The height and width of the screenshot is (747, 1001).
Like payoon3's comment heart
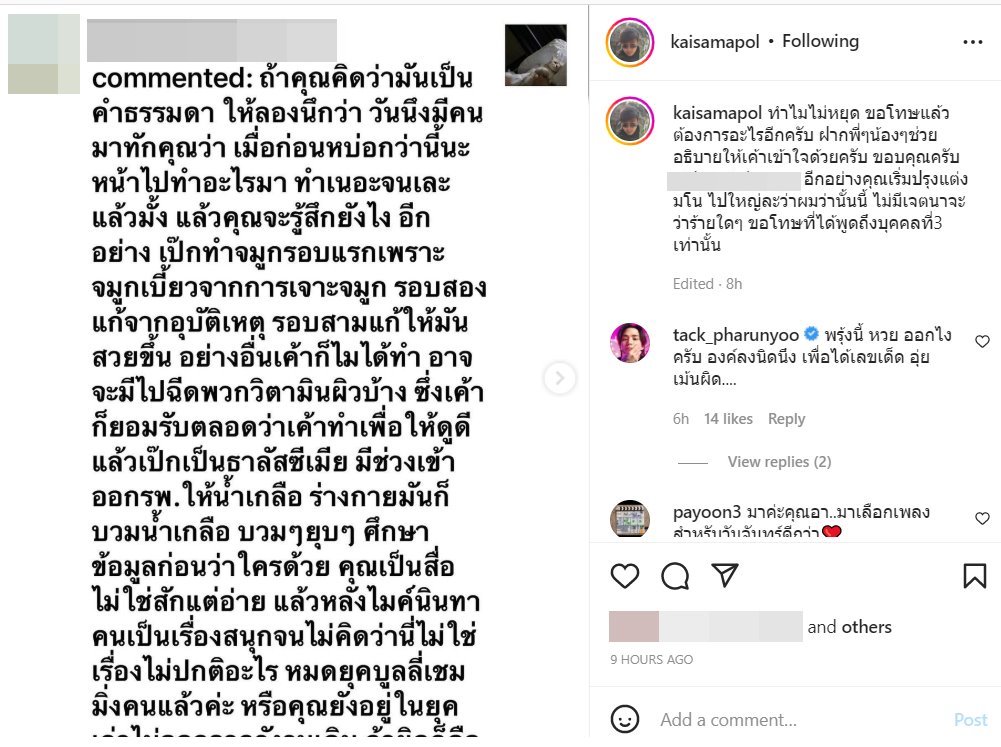982,518
